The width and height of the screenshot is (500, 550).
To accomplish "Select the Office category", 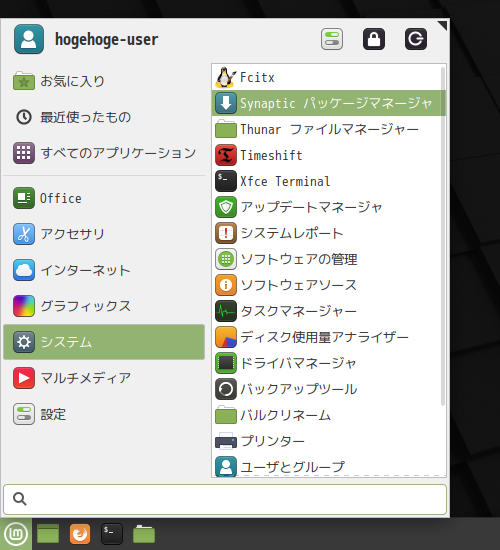I will click(x=104, y=198).
